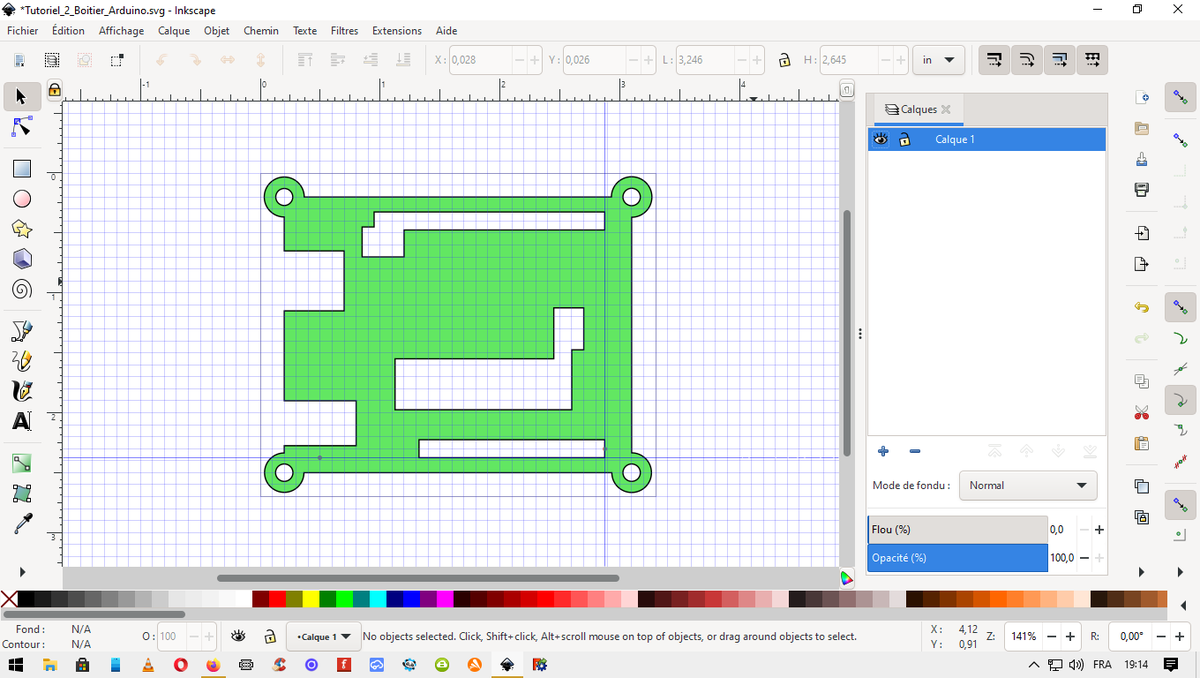The width and height of the screenshot is (1200, 678).
Task: Click the Paste clipboard icon
Action: click(1142, 443)
